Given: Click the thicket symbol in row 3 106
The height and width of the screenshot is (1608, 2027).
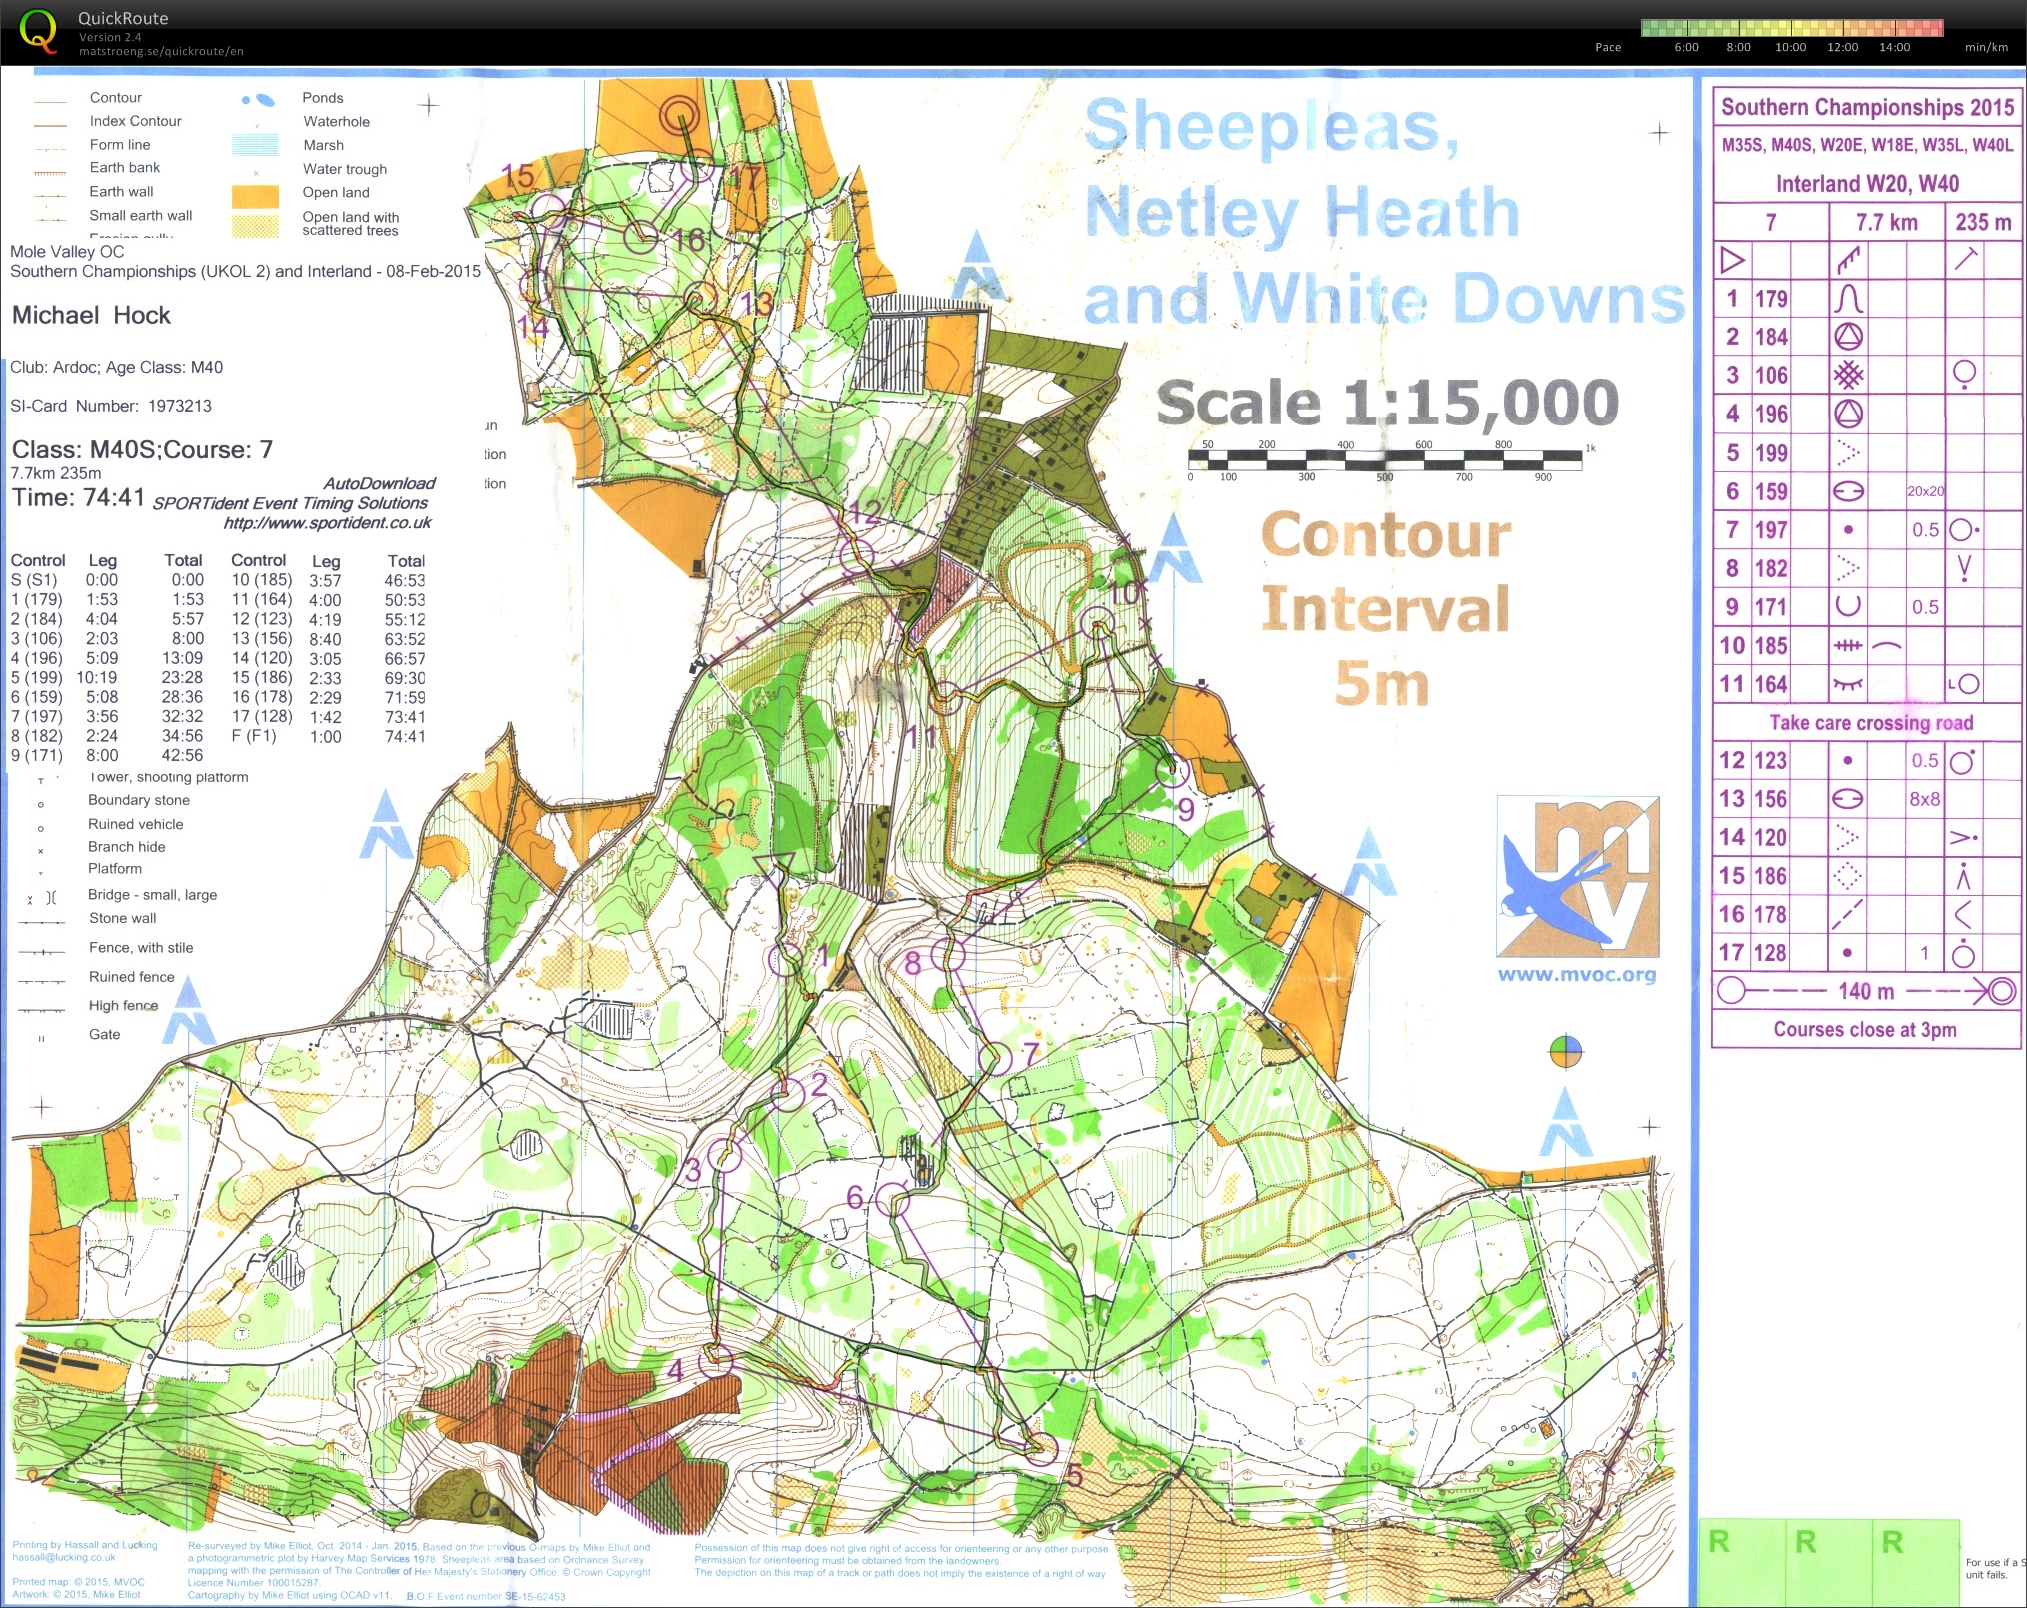Looking at the screenshot, I should point(1848,375).
